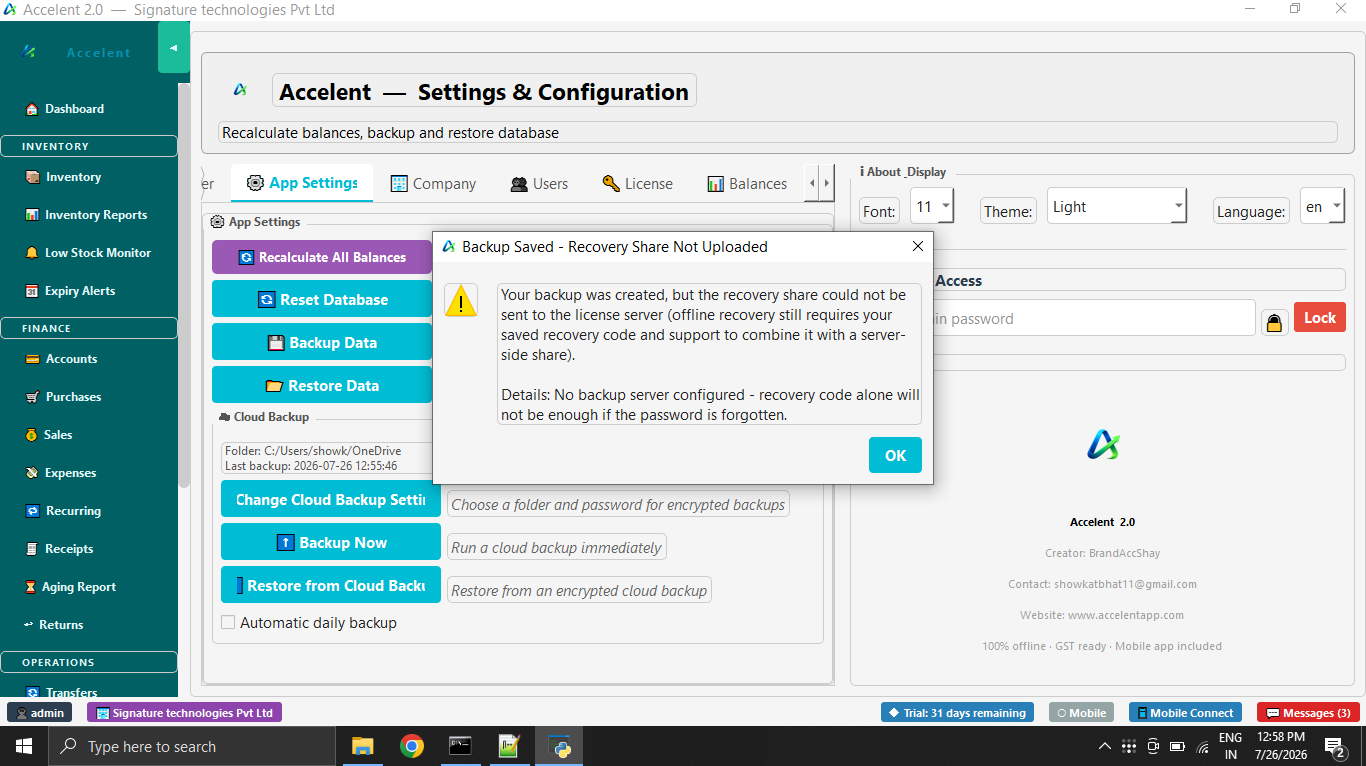Open the Theme dropdown showing Light
This screenshot has width=1366, height=766.
click(x=1117, y=207)
